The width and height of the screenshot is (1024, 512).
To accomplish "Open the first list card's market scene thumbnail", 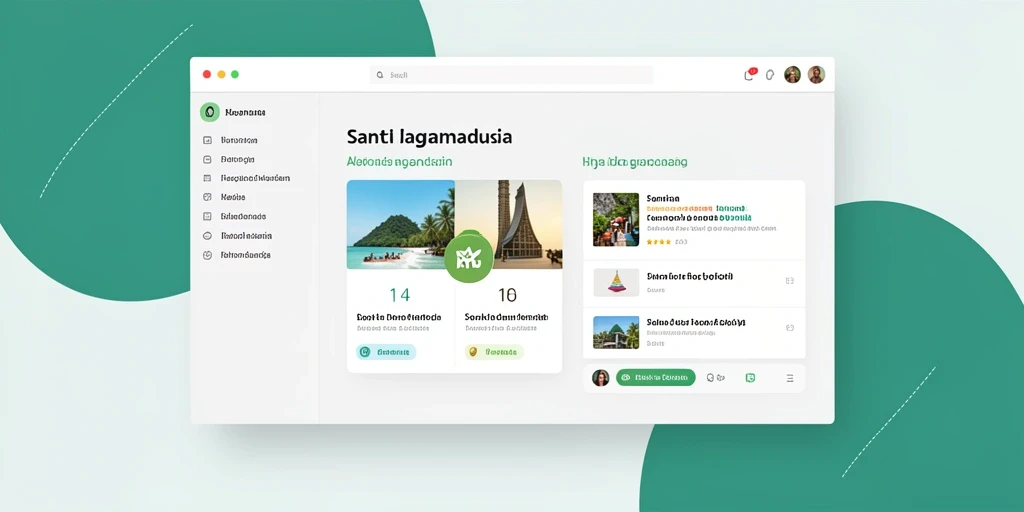I will pos(616,219).
